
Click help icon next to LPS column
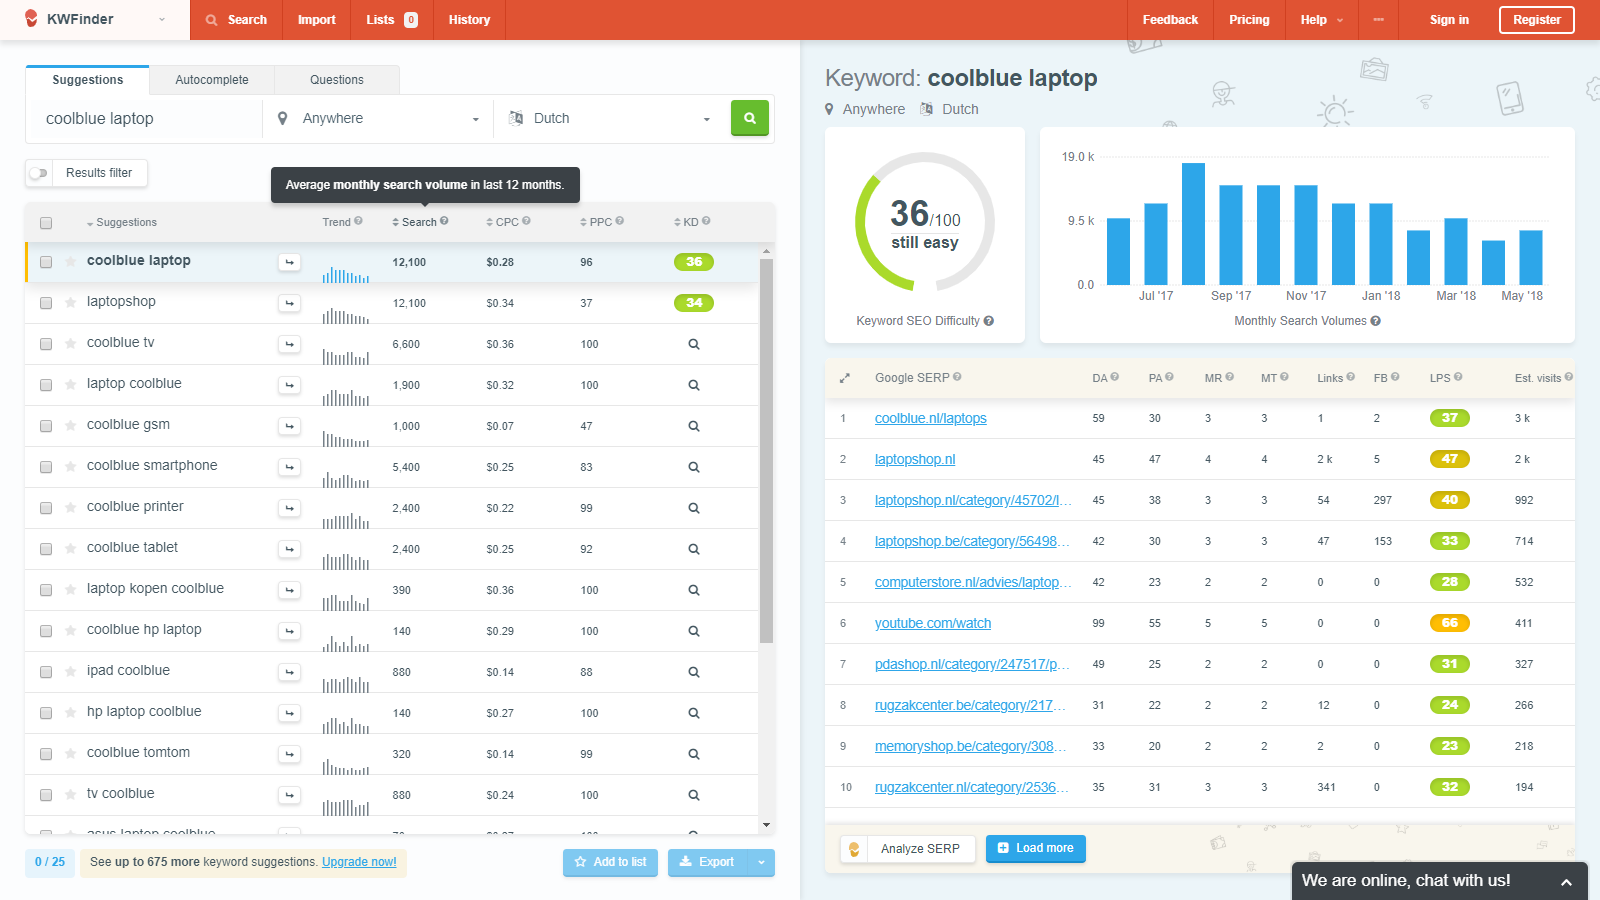(x=1458, y=377)
